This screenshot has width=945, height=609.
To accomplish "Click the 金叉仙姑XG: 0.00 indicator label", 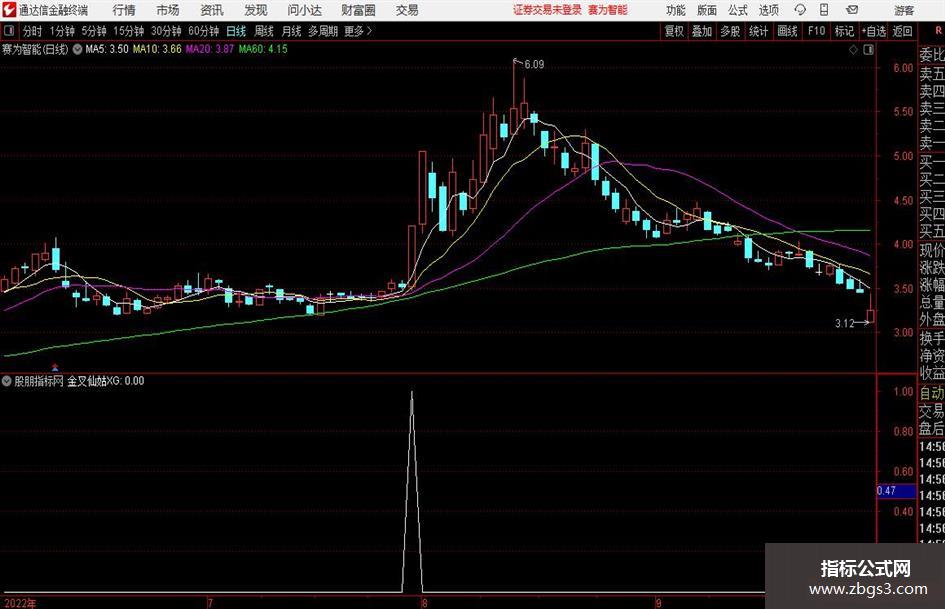I will click(x=105, y=381).
